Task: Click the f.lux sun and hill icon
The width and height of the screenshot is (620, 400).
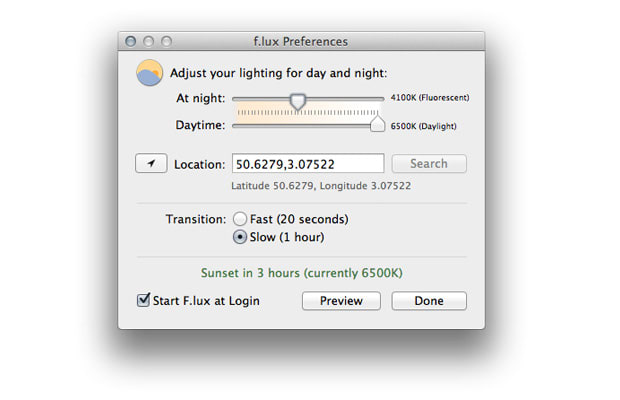Action: (149, 73)
